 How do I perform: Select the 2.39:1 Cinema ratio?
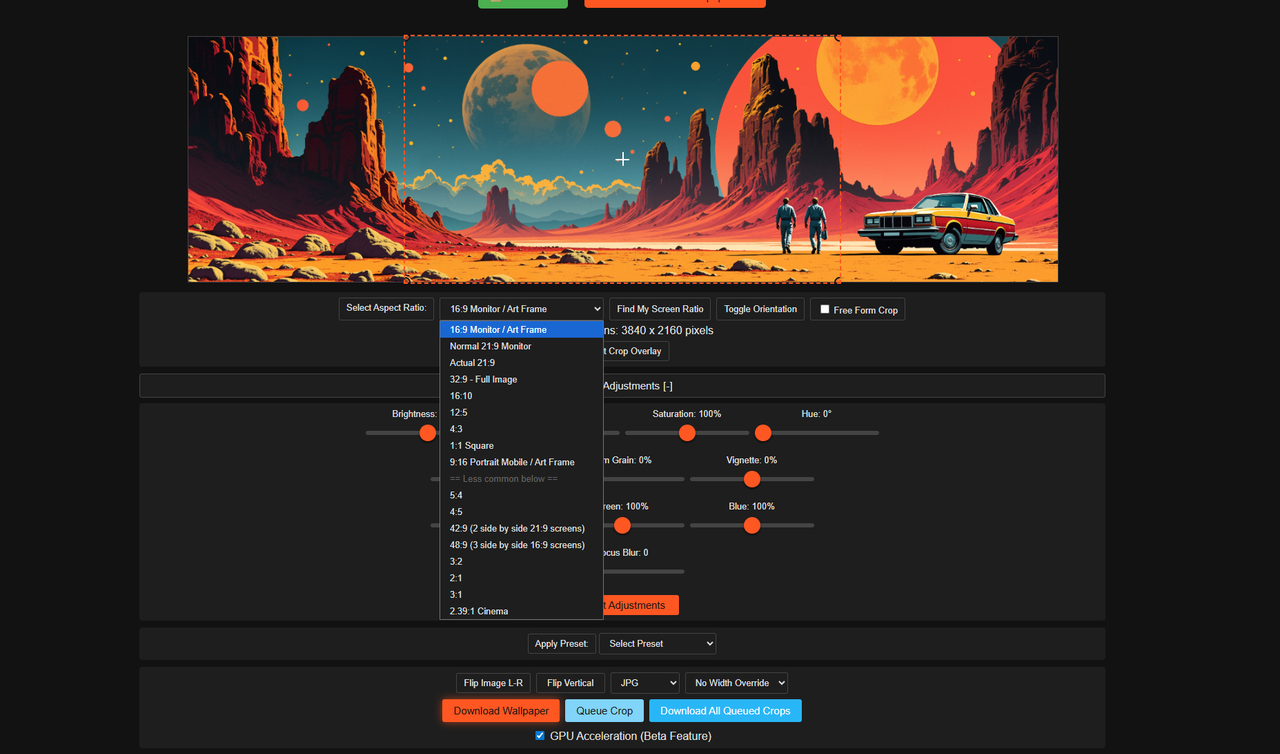521,611
